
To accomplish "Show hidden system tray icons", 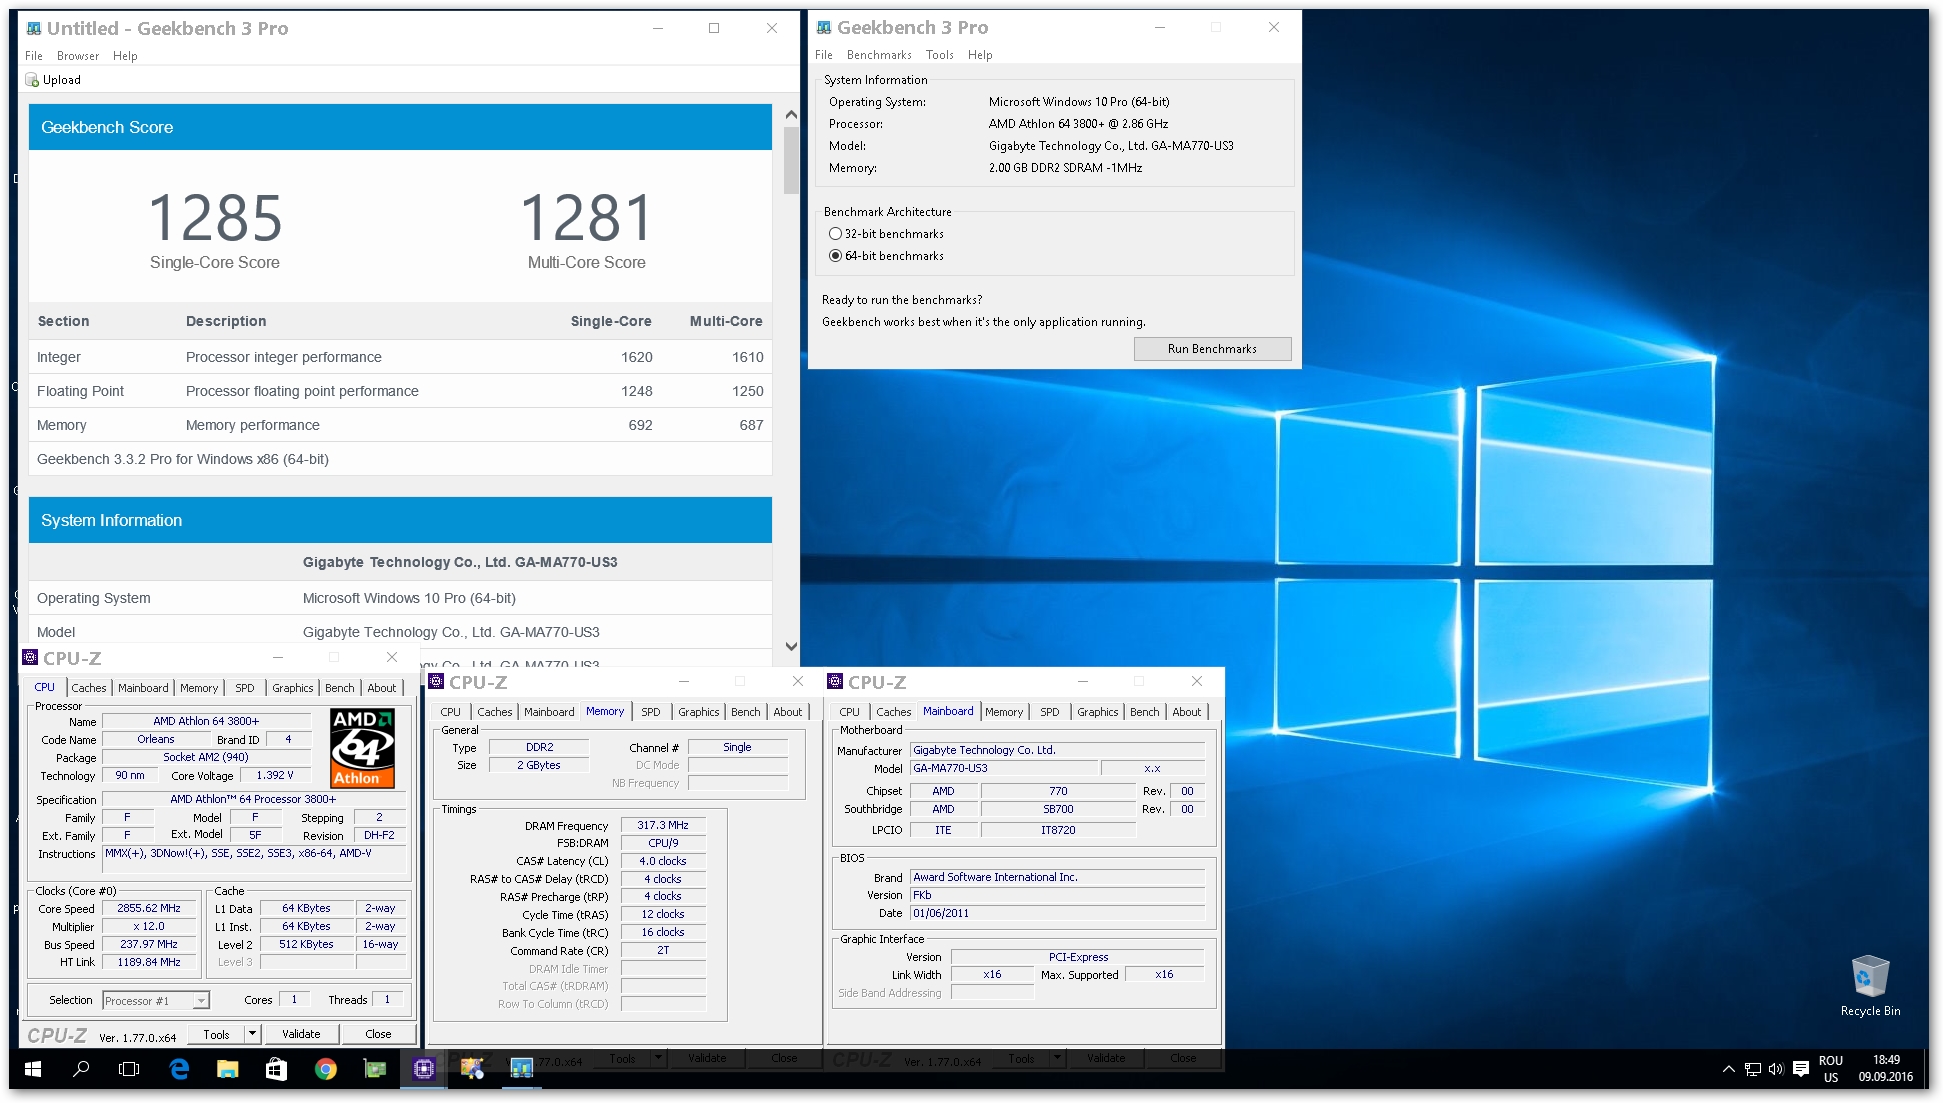I will pyautogui.click(x=1728, y=1069).
